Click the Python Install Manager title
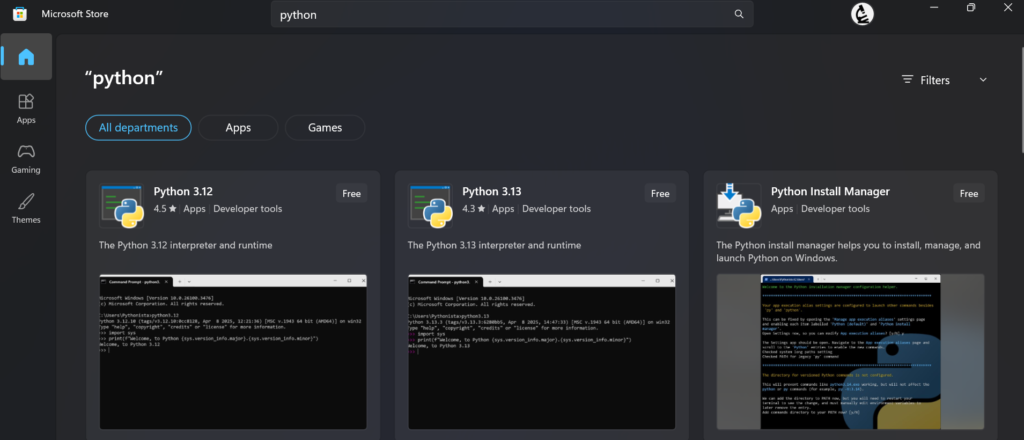1024x440 pixels. (x=830, y=192)
